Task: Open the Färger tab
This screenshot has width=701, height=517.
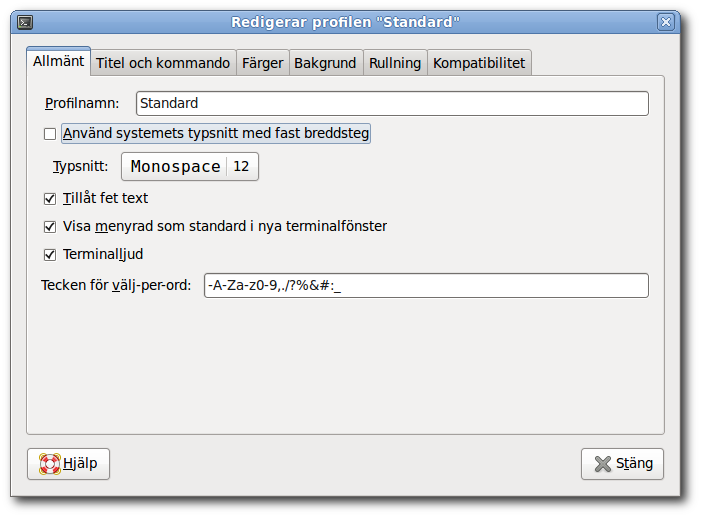Action: [263, 63]
